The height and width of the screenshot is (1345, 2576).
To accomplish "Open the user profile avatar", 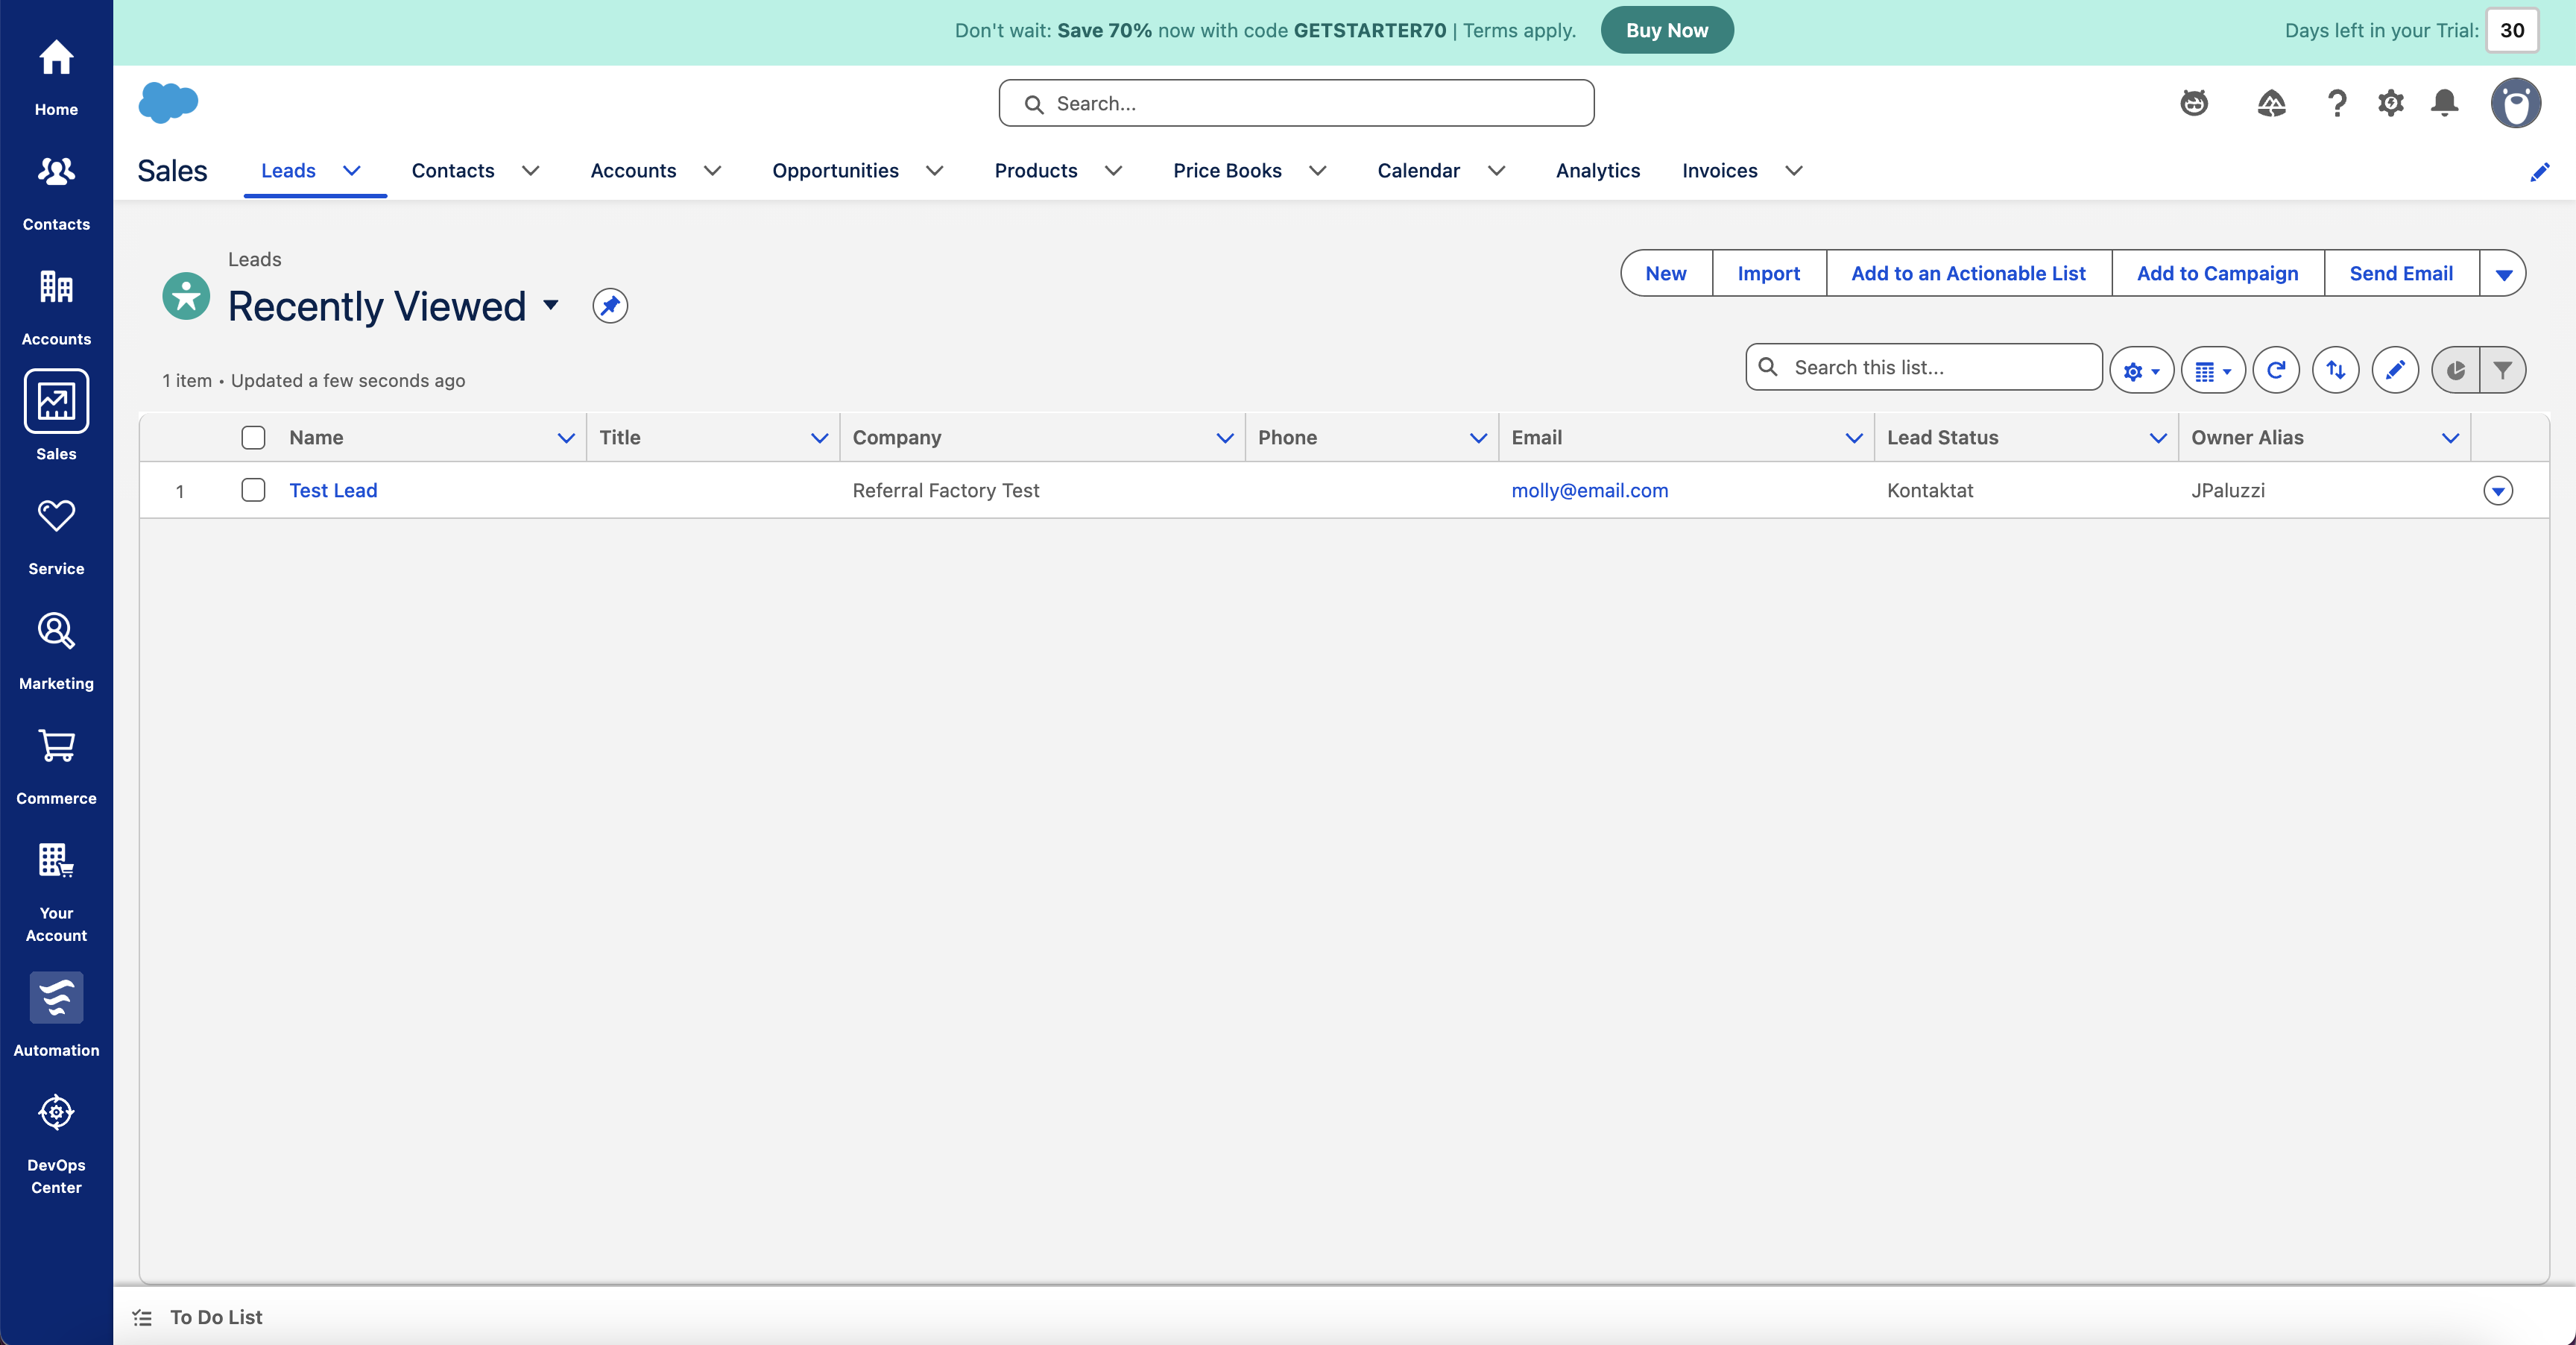I will (2516, 103).
